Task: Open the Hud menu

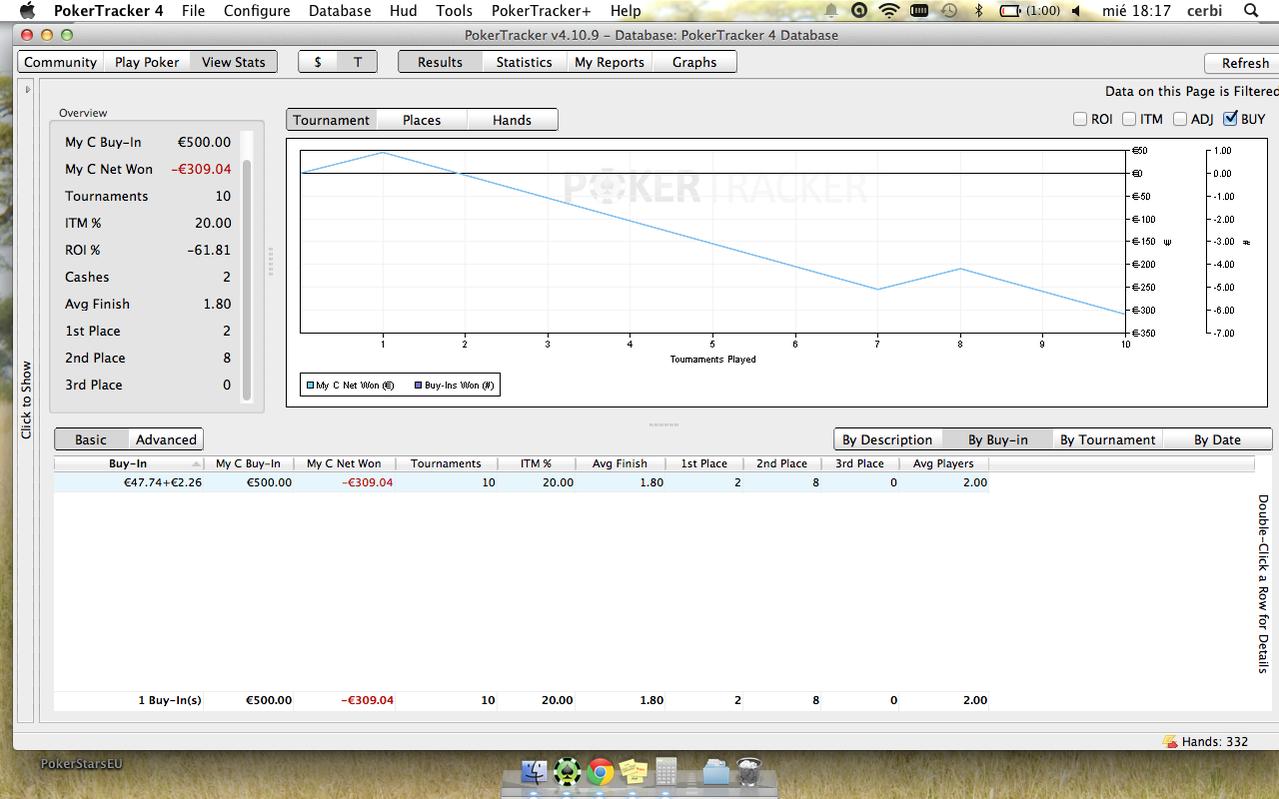Action: pos(403,10)
